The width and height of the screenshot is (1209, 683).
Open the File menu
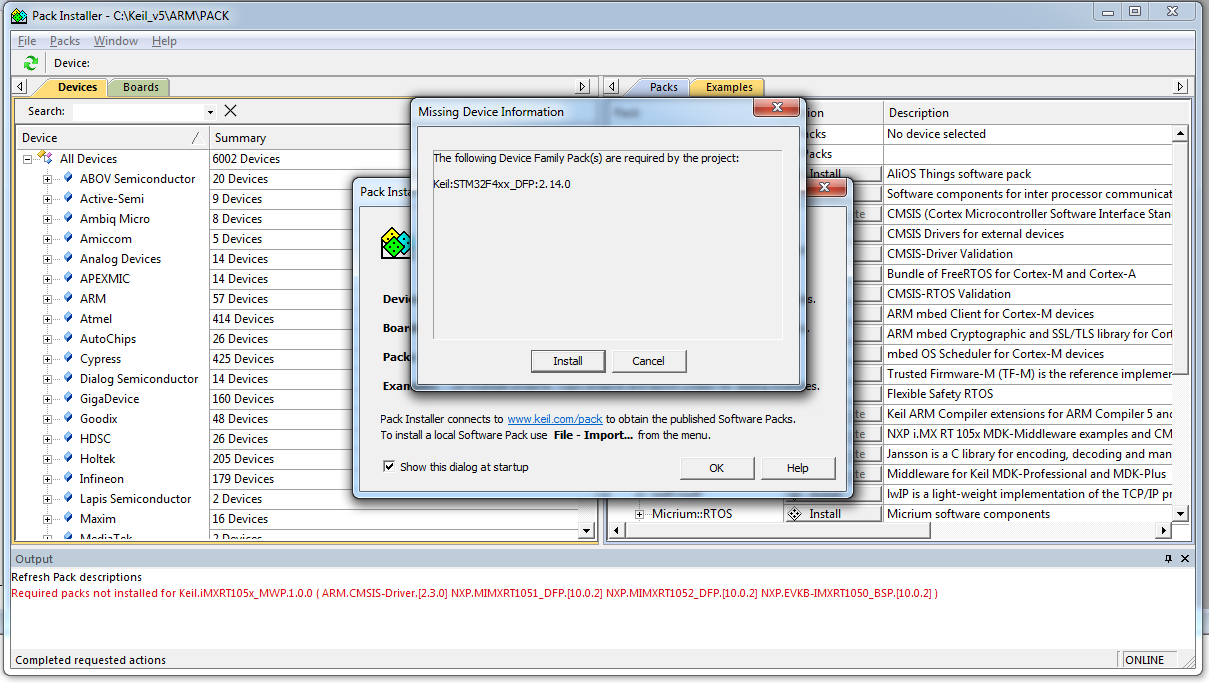[27, 41]
